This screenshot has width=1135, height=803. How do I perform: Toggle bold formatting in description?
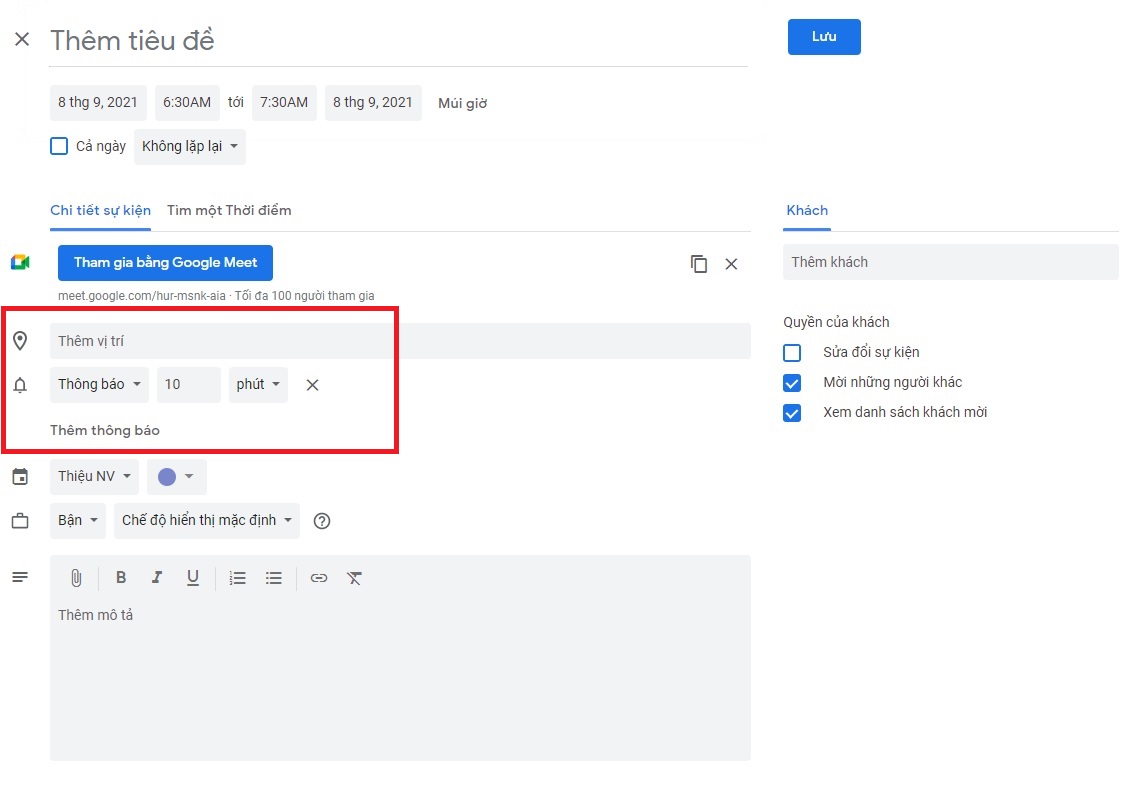point(121,577)
